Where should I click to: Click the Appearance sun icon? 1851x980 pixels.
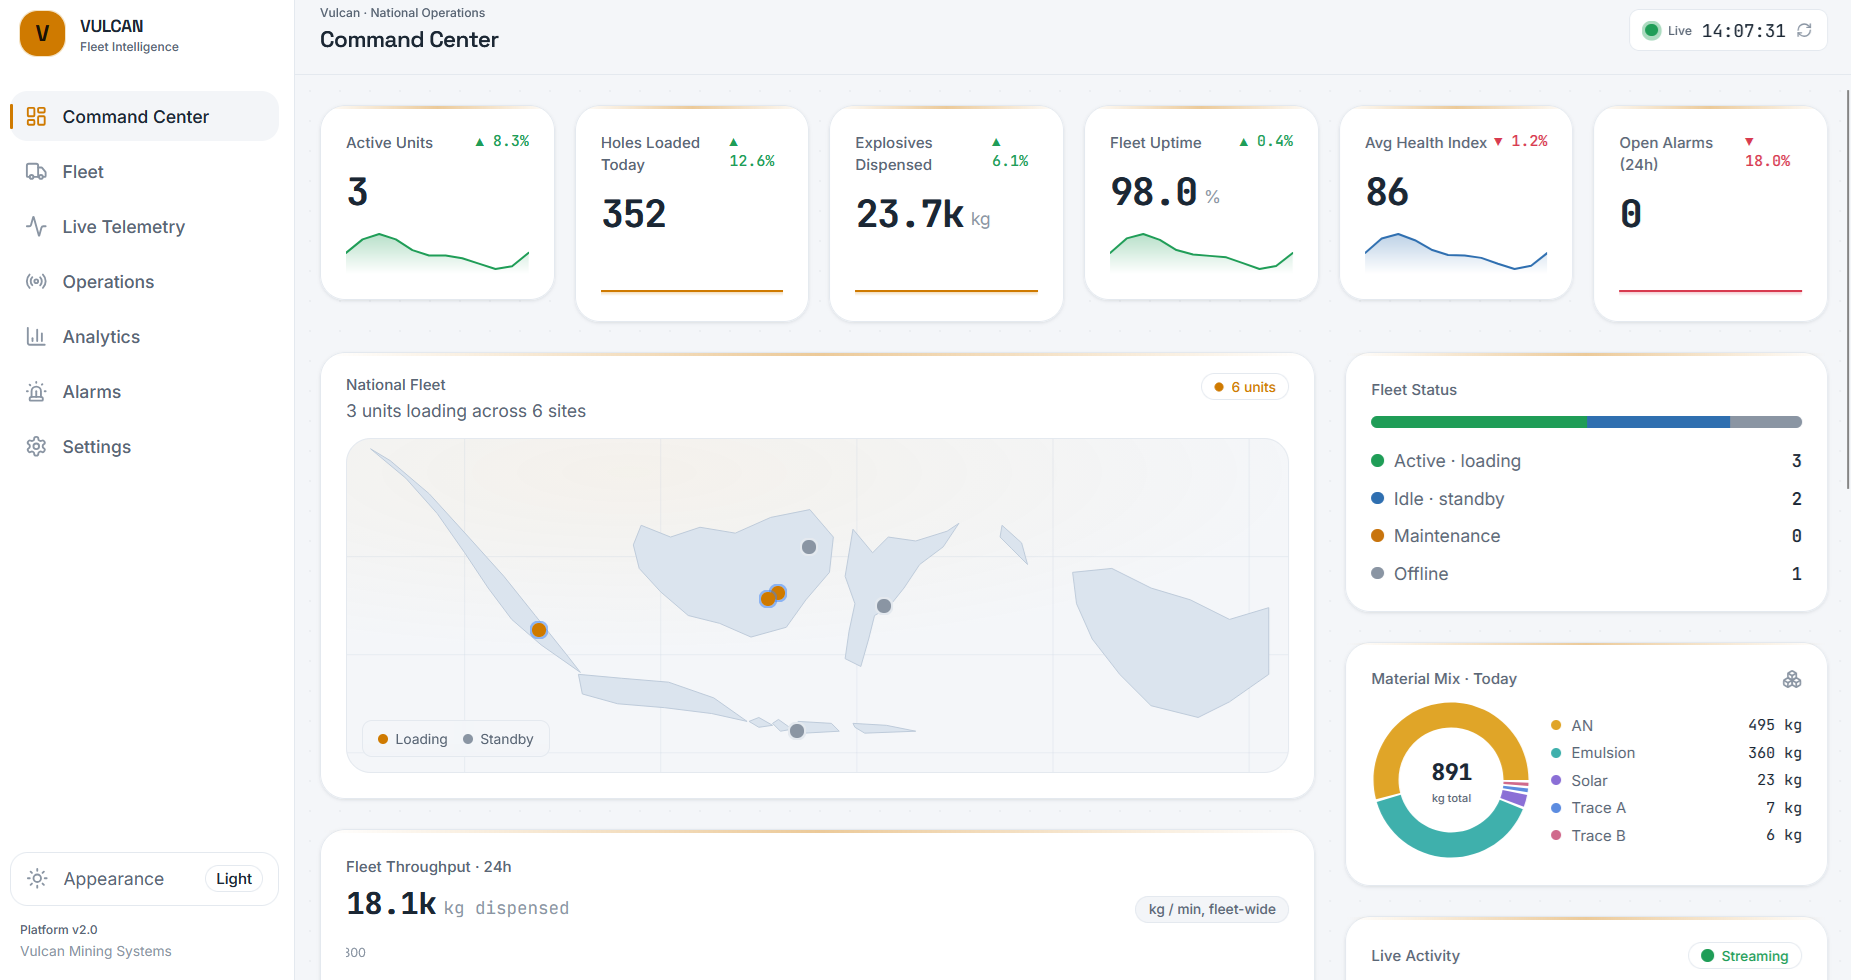tap(37, 878)
